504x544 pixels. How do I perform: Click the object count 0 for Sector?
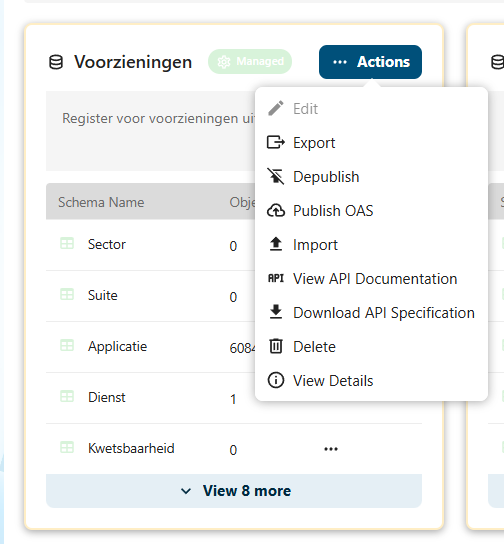tap(233, 246)
